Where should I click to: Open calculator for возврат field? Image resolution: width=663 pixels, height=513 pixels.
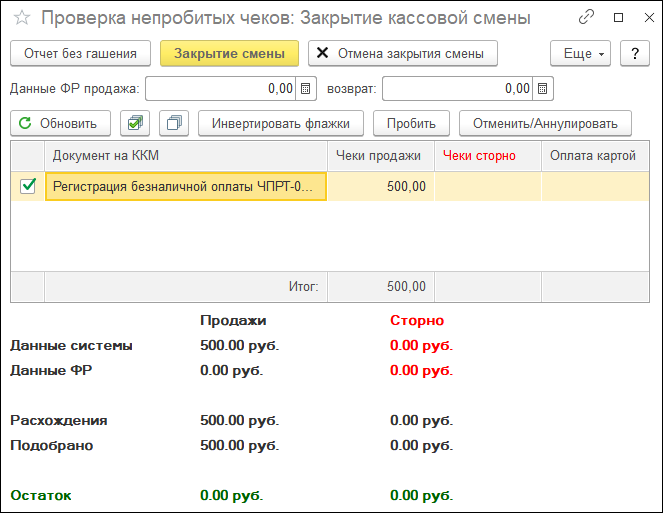point(542,88)
